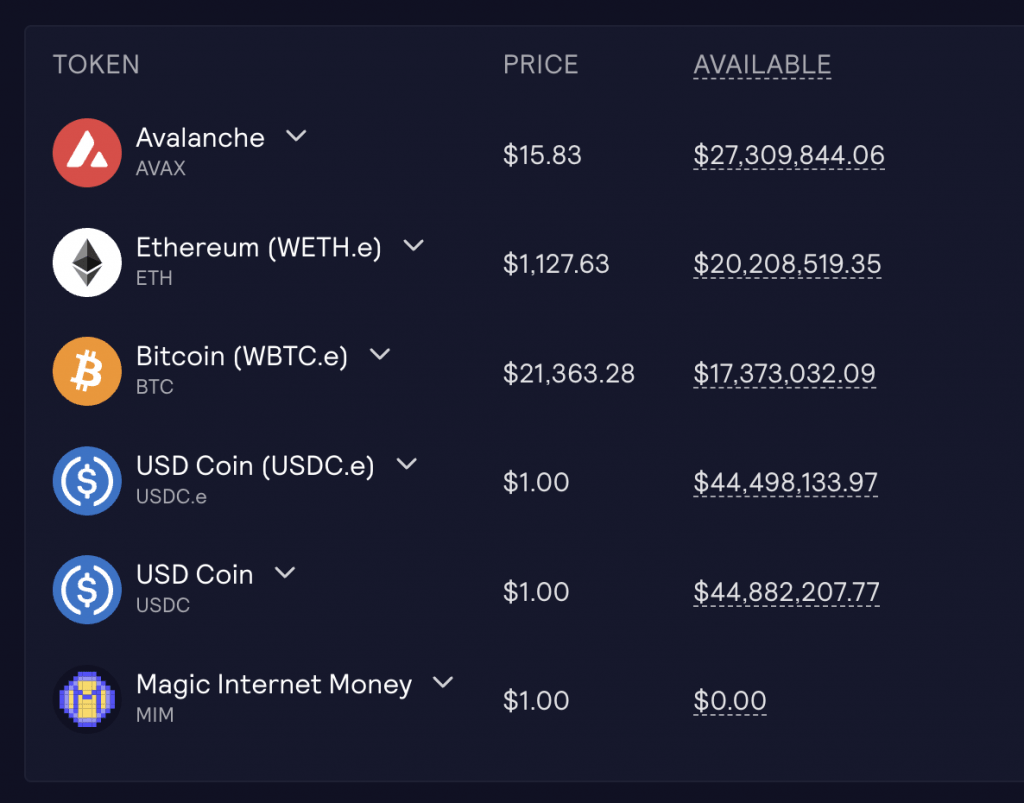Click Bitcoin available amount $17,373,032.09

[x=784, y=374]
